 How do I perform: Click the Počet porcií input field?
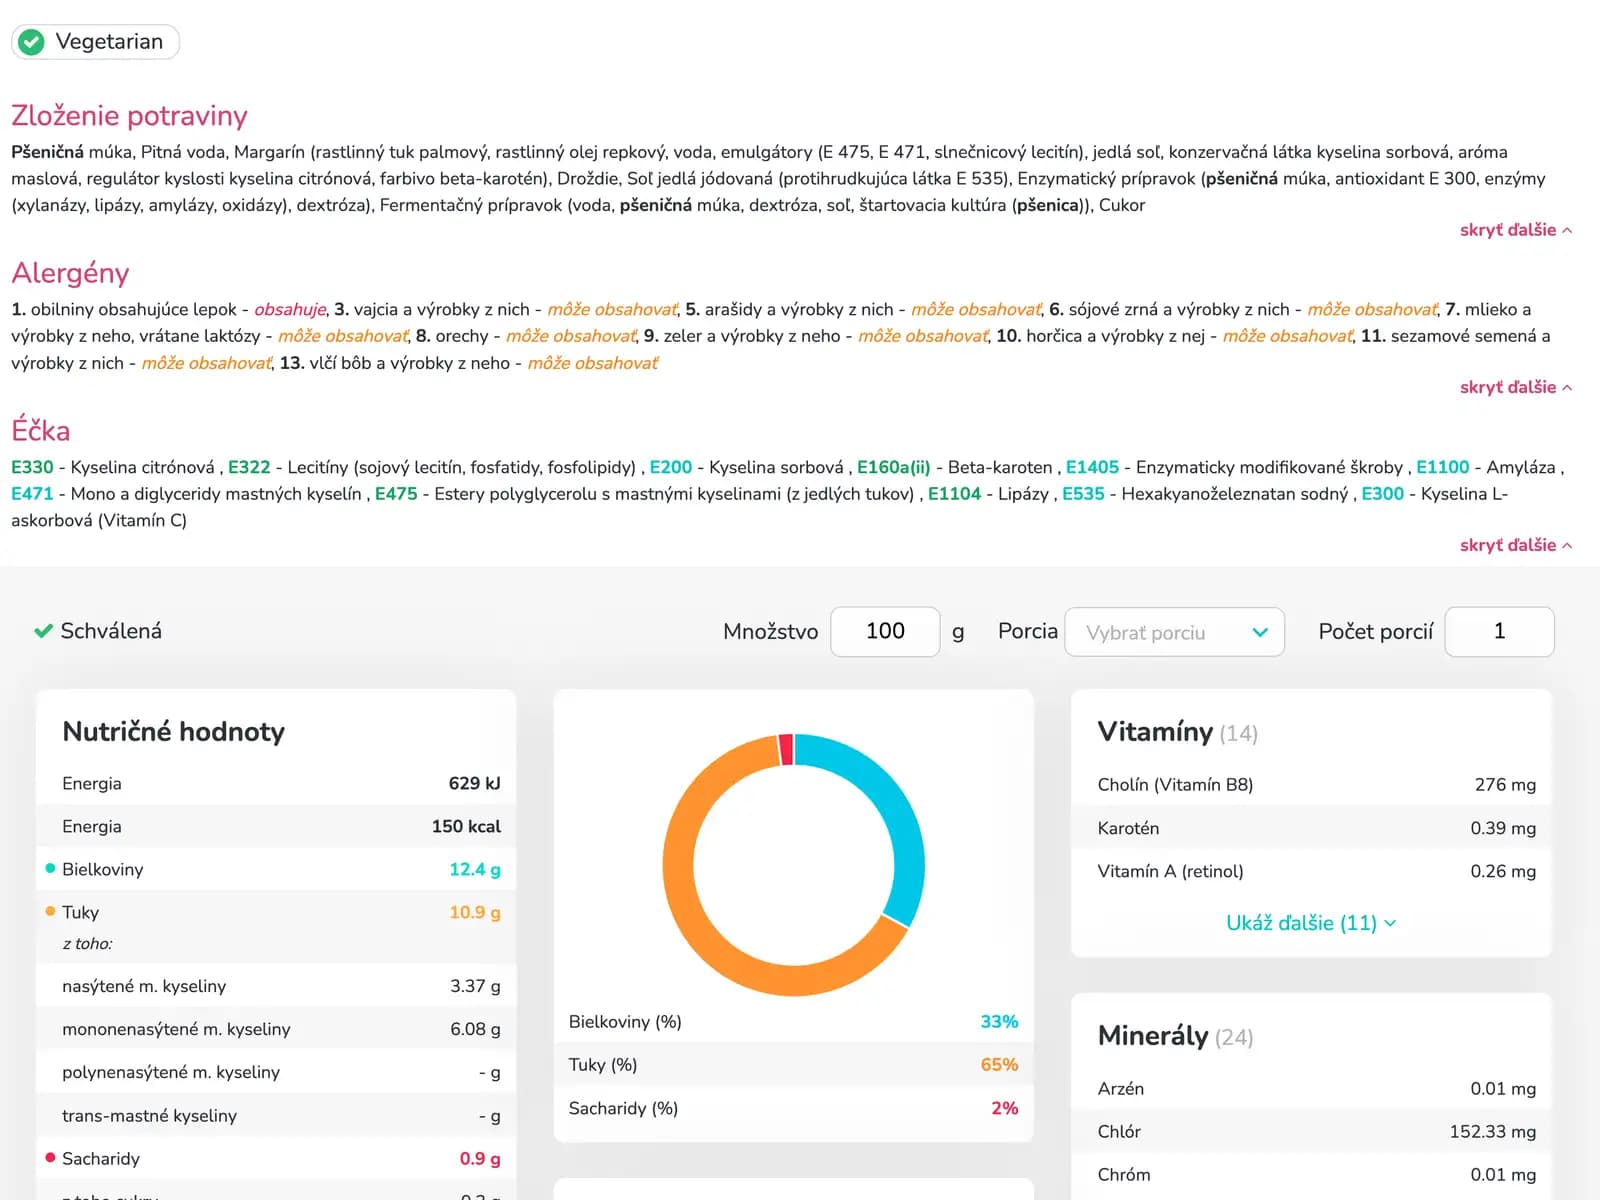click(1498, 632)
